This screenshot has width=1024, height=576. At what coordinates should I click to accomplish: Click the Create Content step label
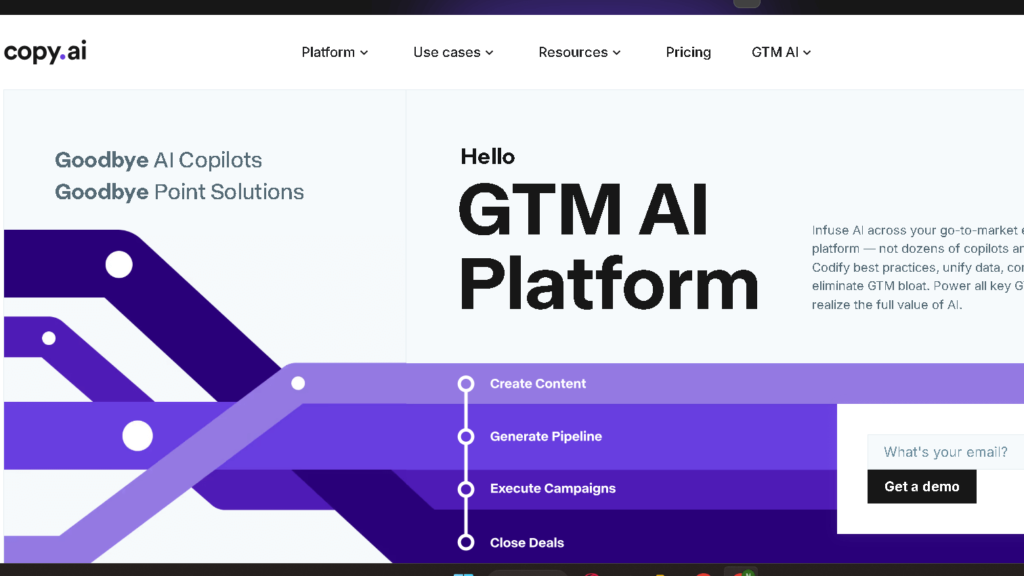click(537, 383)
